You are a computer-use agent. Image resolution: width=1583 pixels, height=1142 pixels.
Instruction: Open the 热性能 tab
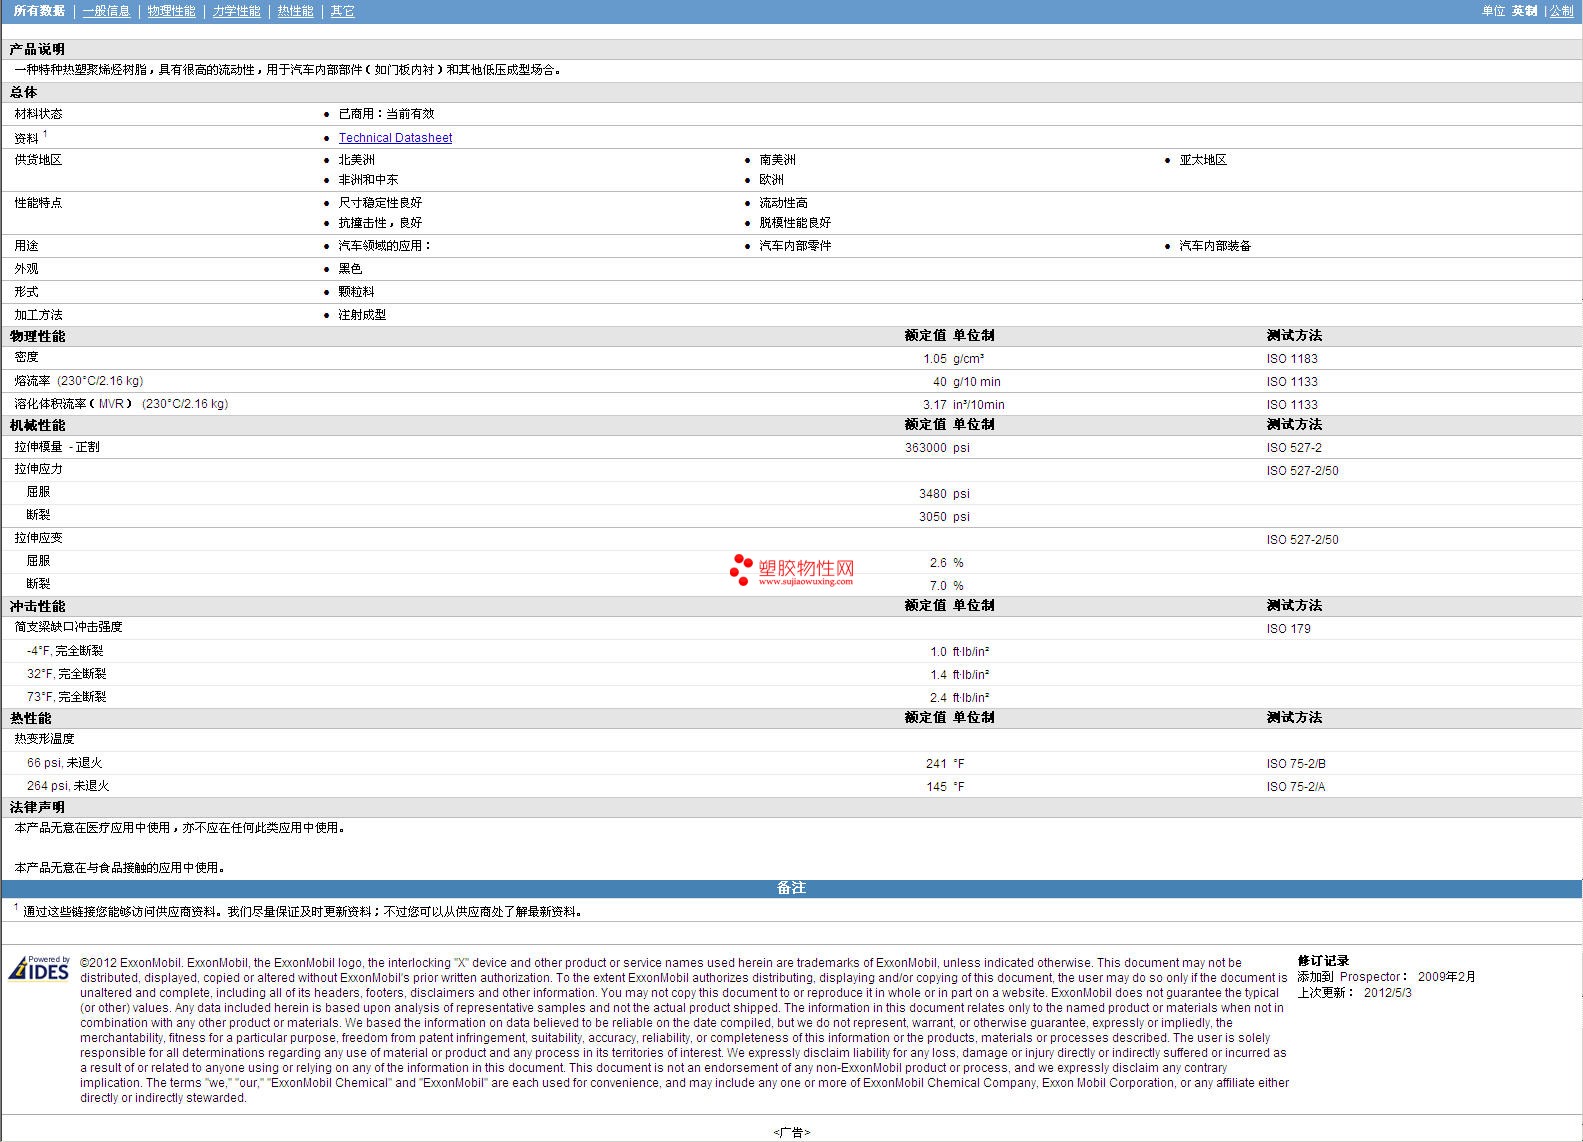tap(295, 11)
